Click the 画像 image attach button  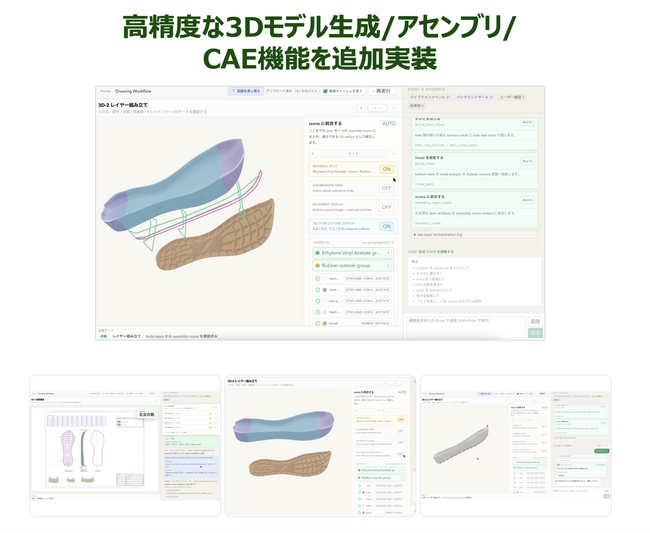pos(535,321)
